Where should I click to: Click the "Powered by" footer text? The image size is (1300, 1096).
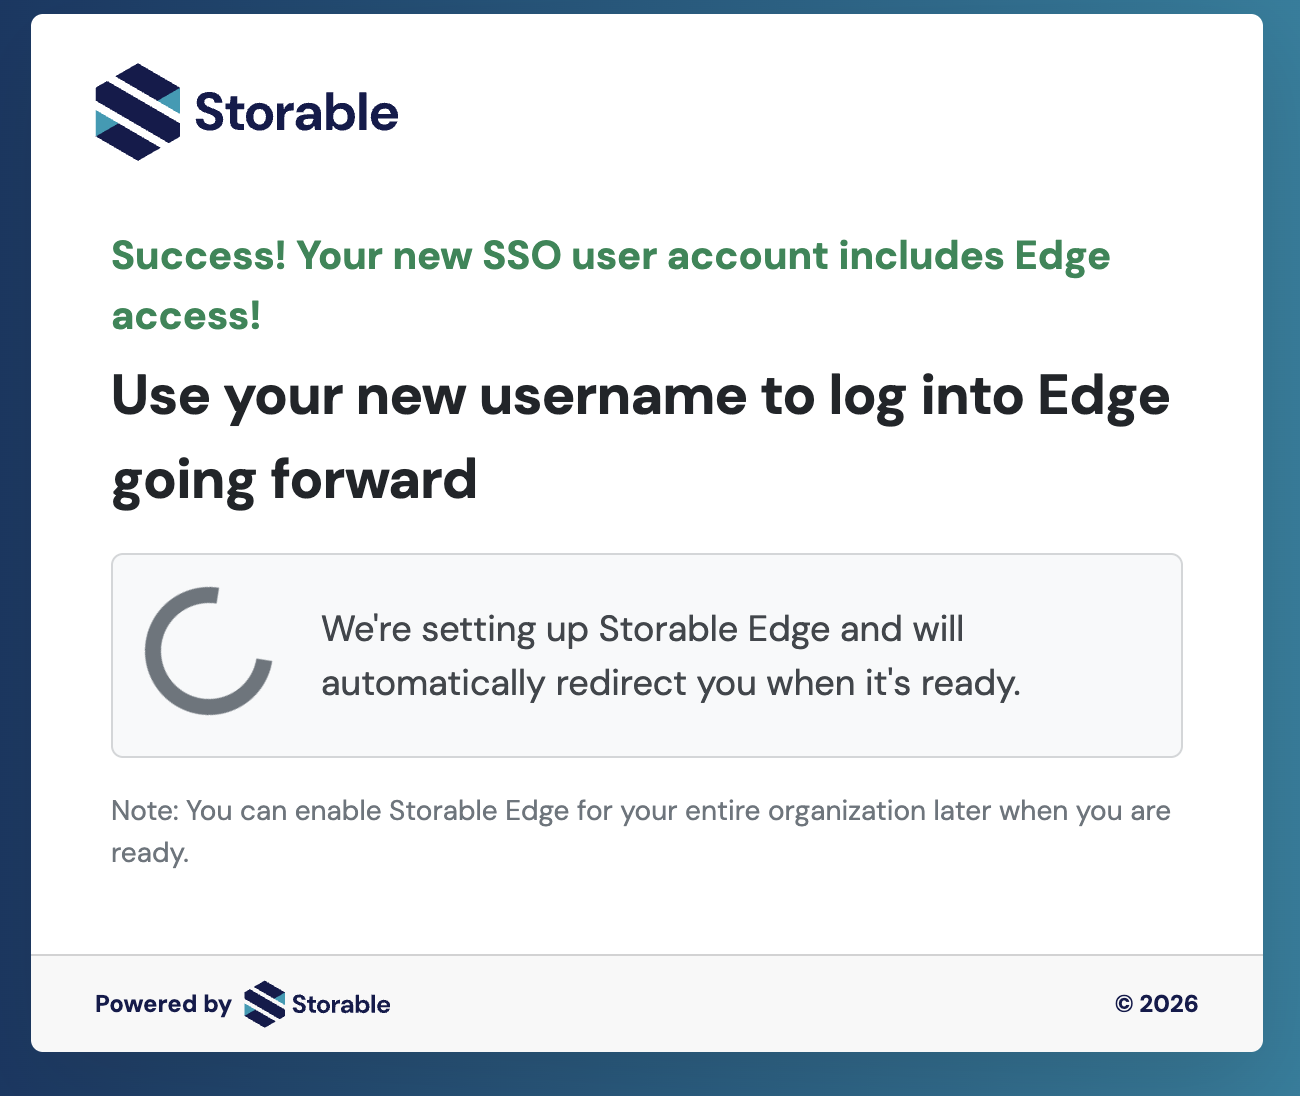(x=163, y=1004)
